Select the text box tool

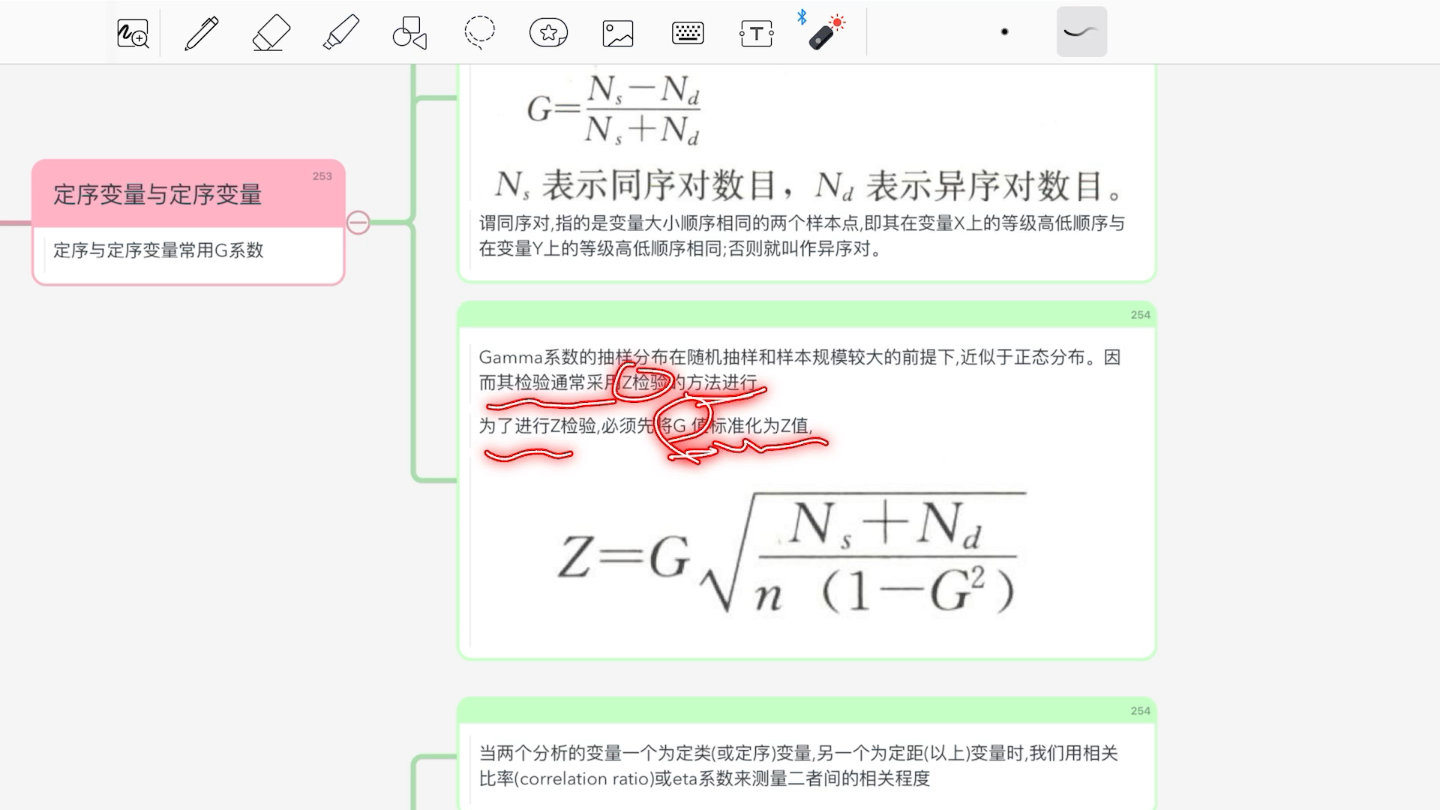(757, 33)
